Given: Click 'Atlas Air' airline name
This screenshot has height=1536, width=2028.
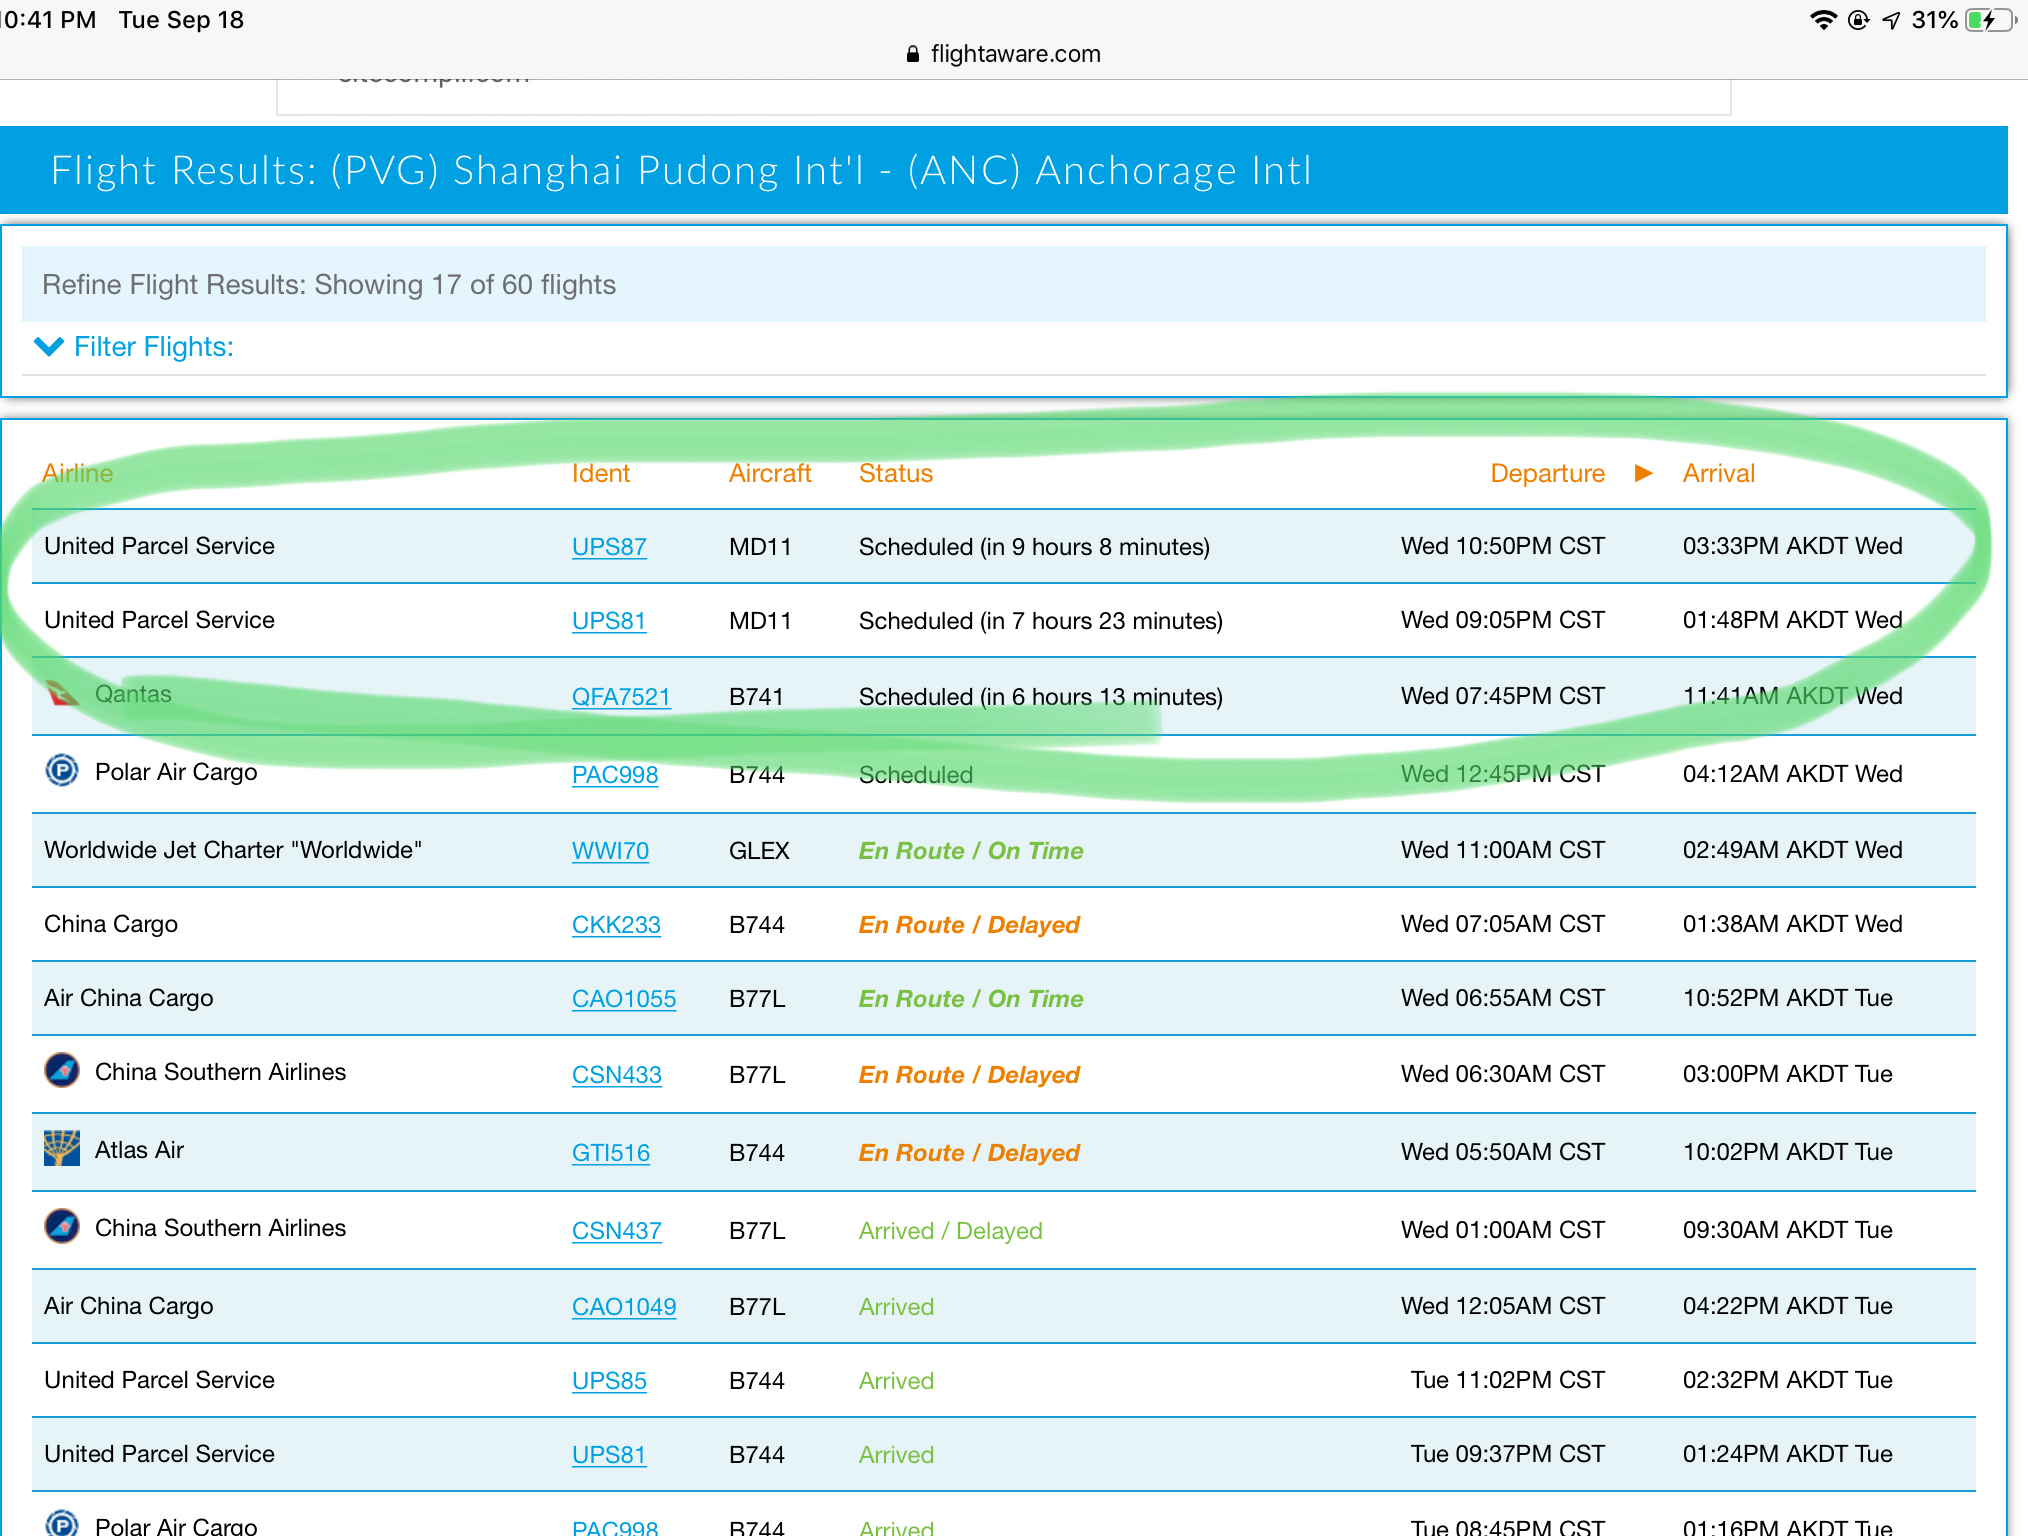Looking at the screenshot, I should tap(139, 1150).
